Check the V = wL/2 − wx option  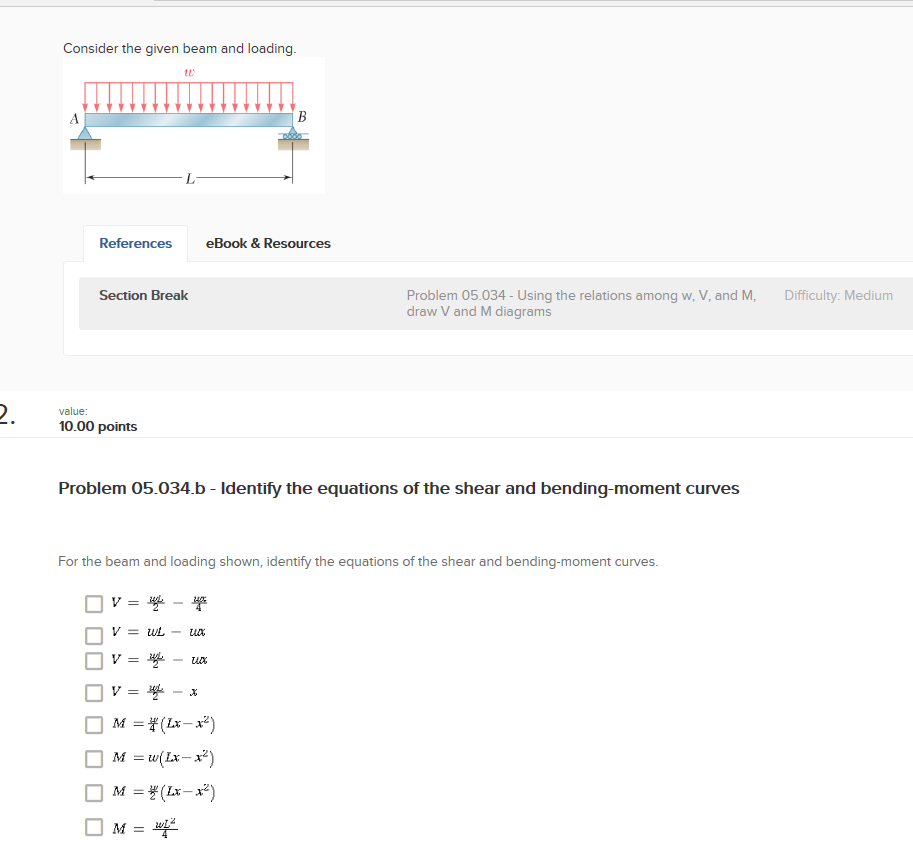[94, 660]
